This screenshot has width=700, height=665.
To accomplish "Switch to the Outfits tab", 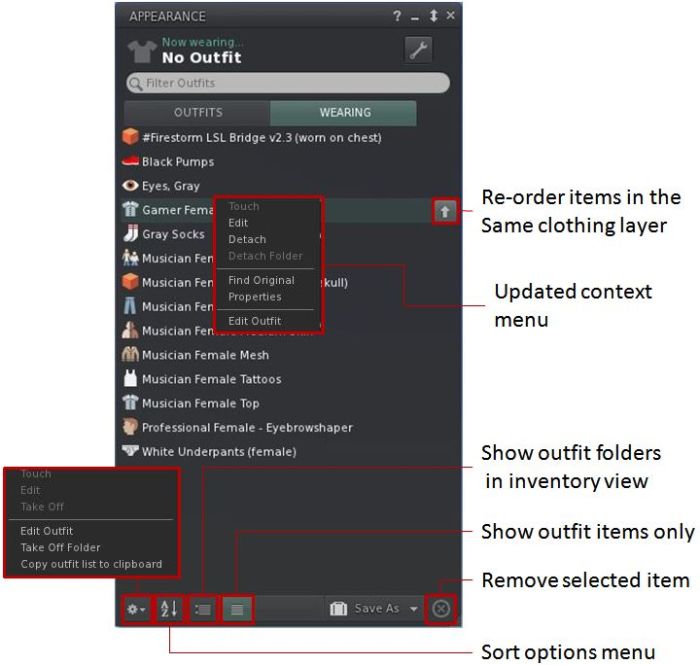I will click(x=198, y=113).
